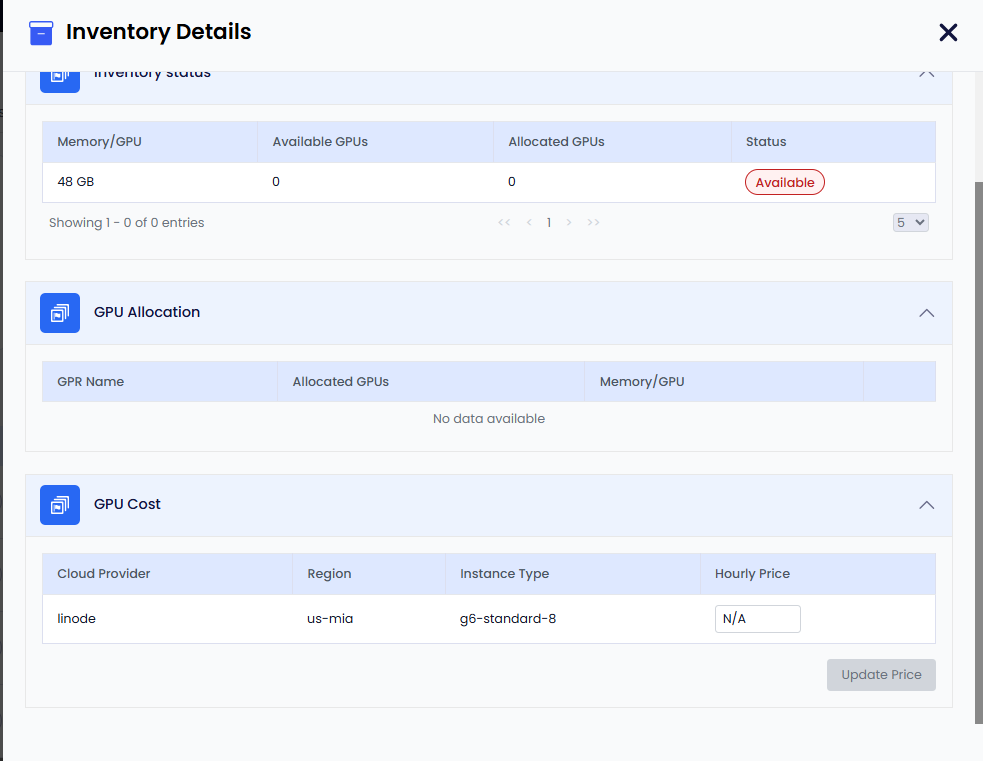Collapse the GPU Allocation section
983x761 pixels.
pyautogui.click(x=926, y=313)
